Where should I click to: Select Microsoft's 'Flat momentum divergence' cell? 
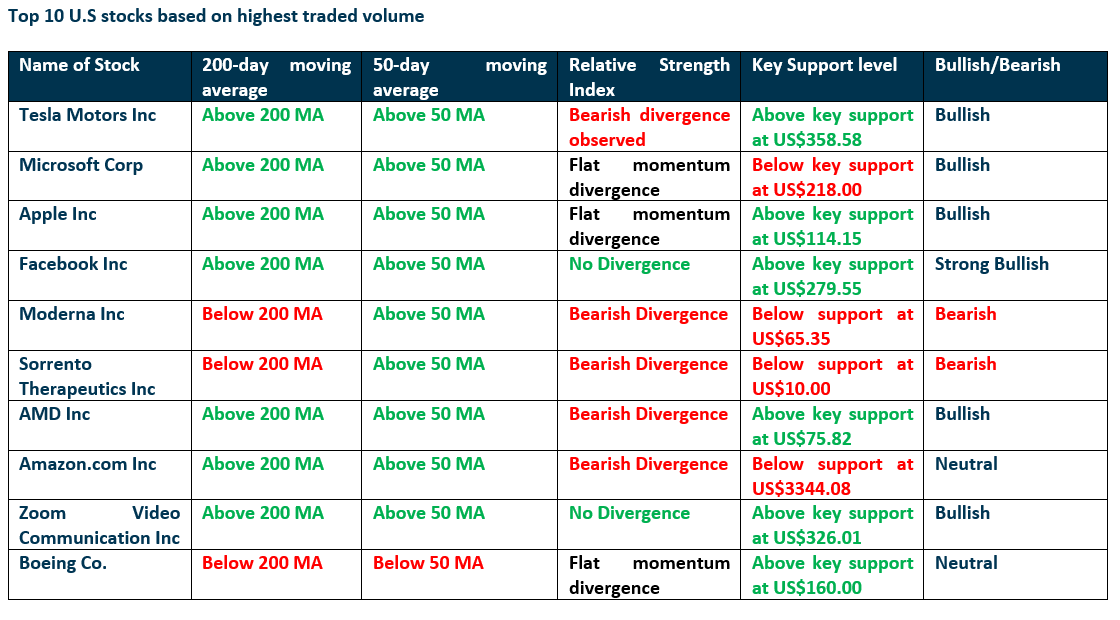coord(649,177)
